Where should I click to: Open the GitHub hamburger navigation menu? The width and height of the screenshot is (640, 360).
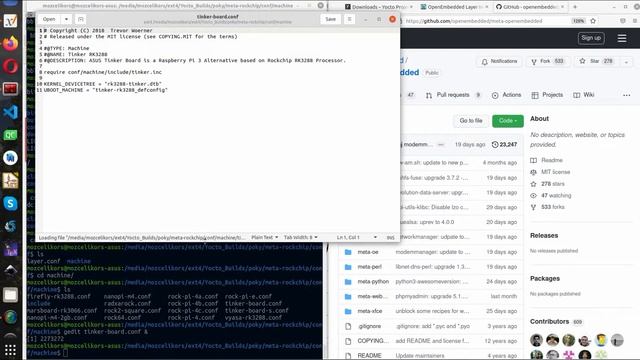point(622,38)
